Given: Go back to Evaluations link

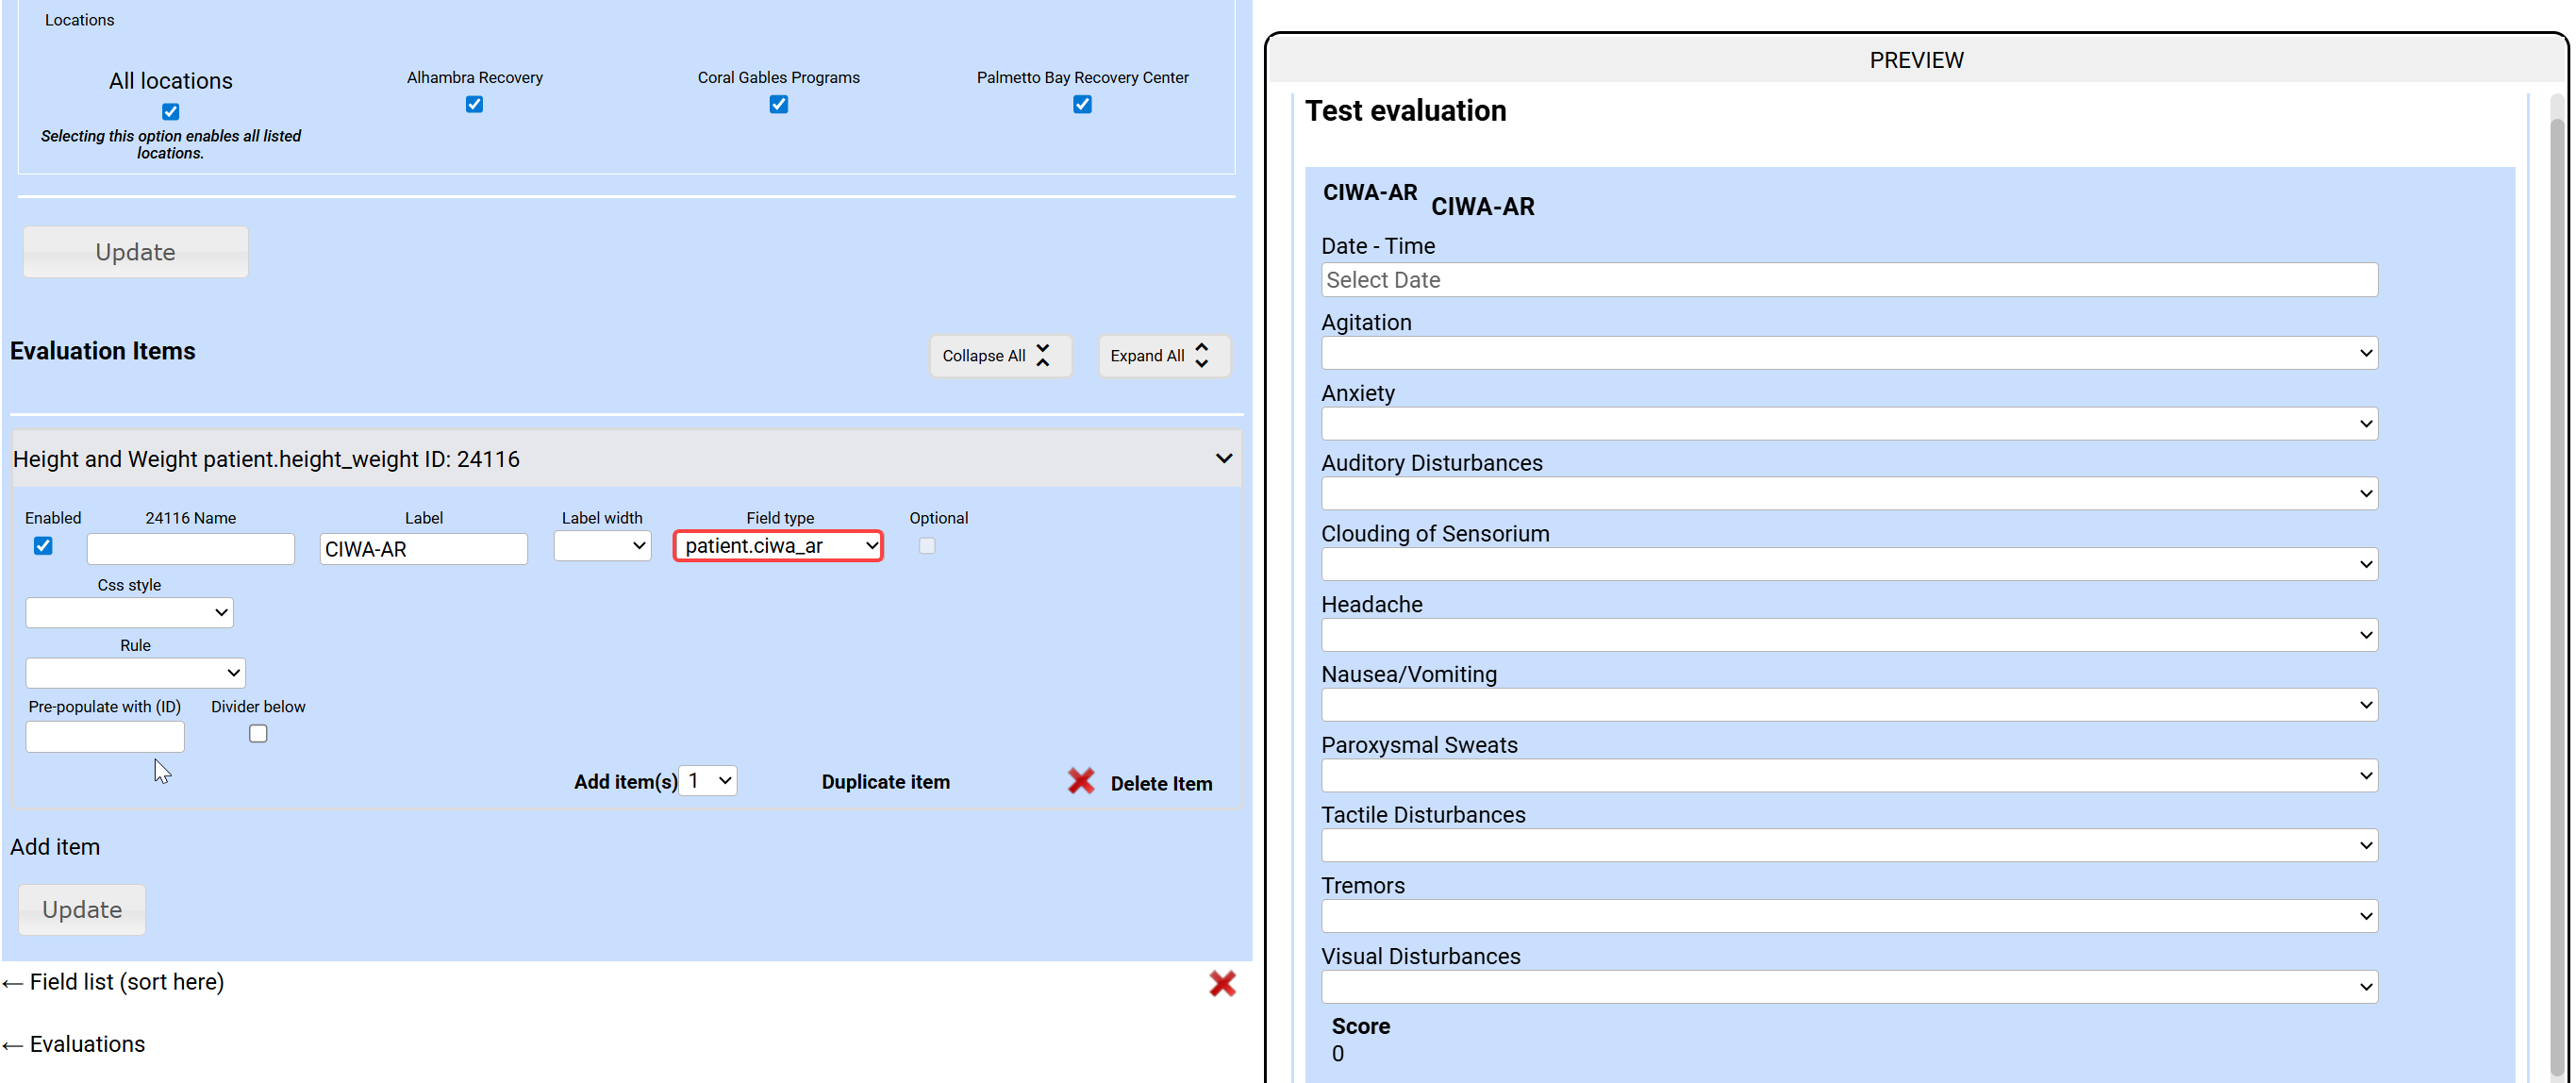Looking at the screenshot, I should (x=86, y=1044).
